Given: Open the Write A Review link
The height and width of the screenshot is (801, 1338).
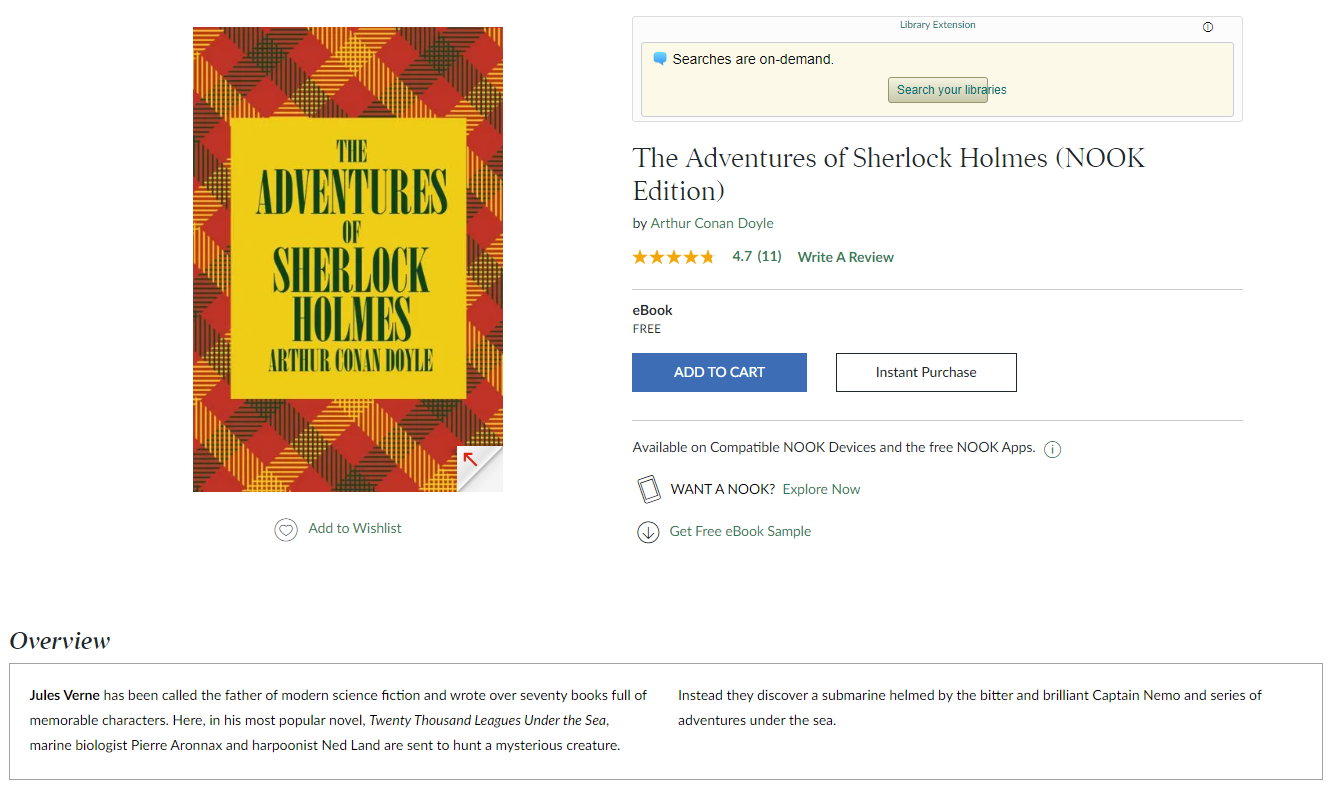Looking at the screenshot, I should click(846, 257).
